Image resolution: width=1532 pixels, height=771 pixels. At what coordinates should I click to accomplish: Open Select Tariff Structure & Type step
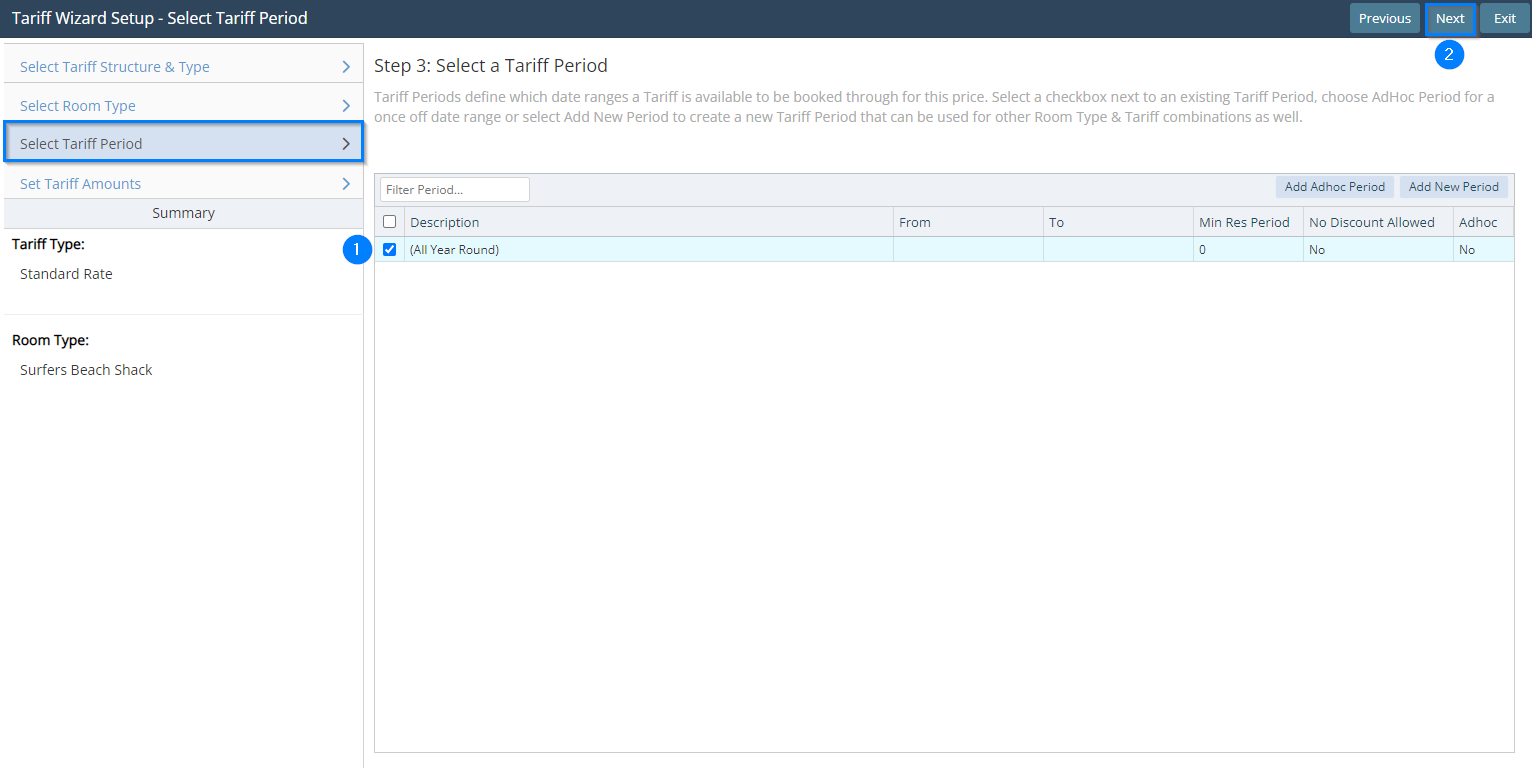pyautogui.click(x=115, y=67)
